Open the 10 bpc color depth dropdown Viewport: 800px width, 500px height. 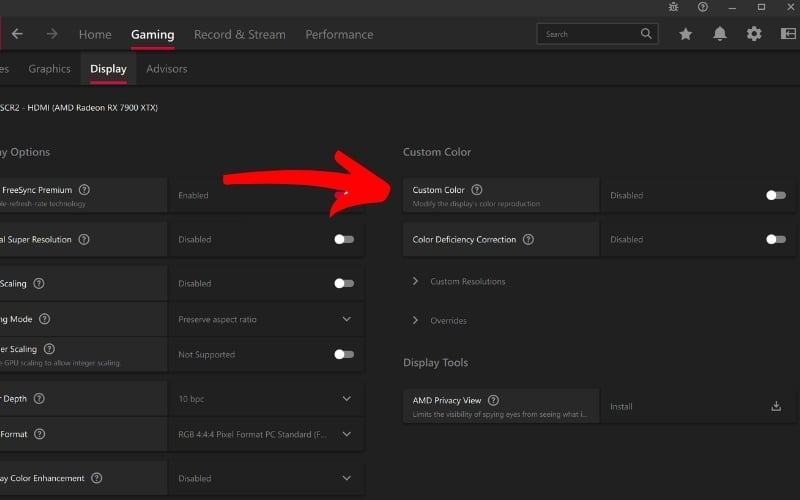click(x=346, y=398)
